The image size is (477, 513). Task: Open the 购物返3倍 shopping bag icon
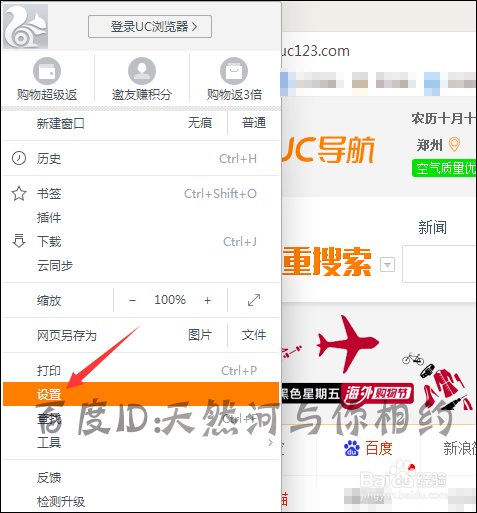(x=234, y=71)
